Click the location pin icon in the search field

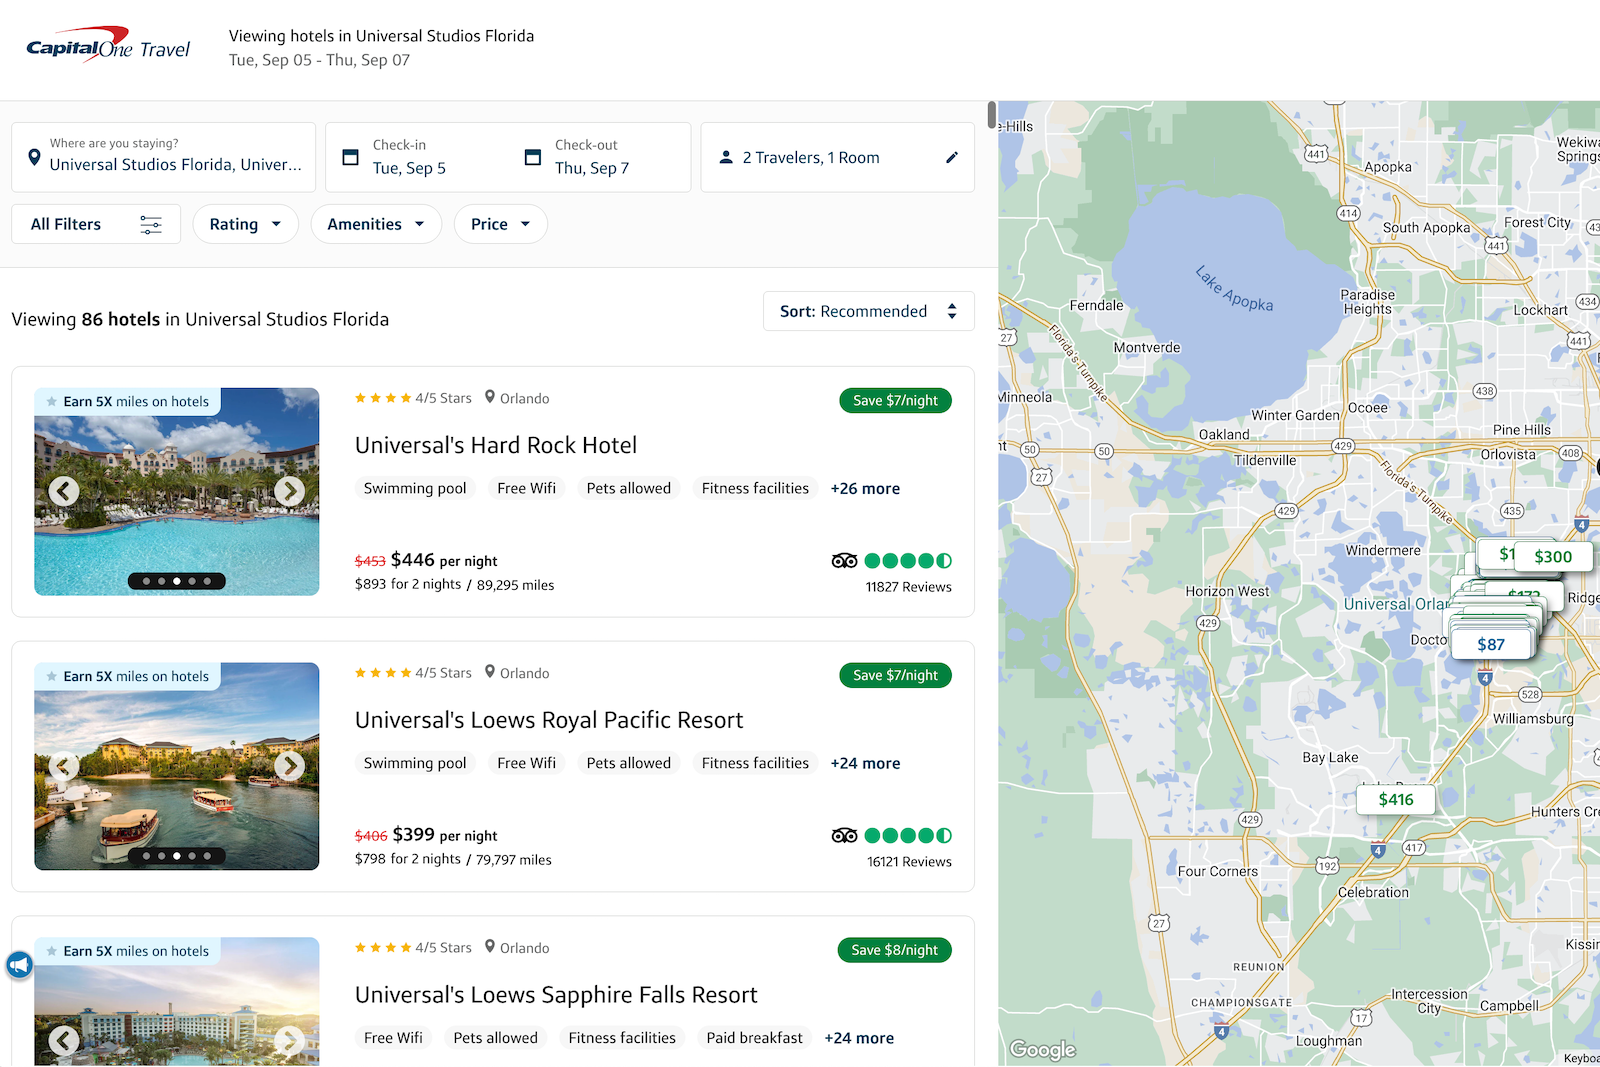pyautogui.click(x=34, y=156)
